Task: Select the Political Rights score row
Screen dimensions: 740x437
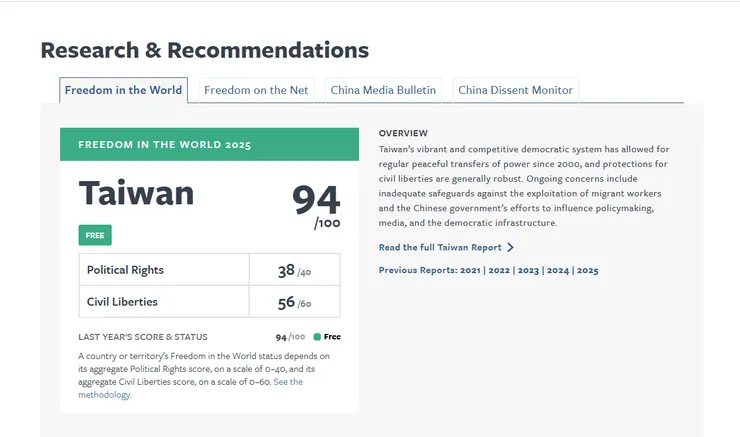Action: tap(209, 270)
